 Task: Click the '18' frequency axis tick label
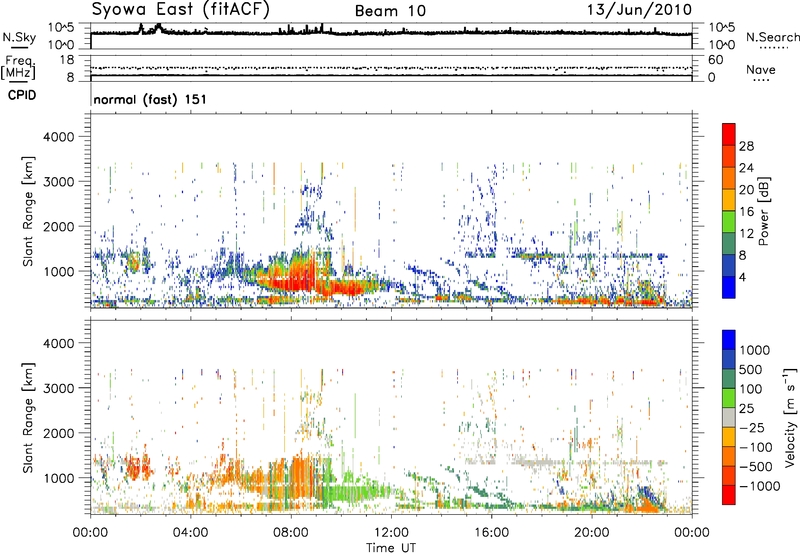click(x=67, y=59)
